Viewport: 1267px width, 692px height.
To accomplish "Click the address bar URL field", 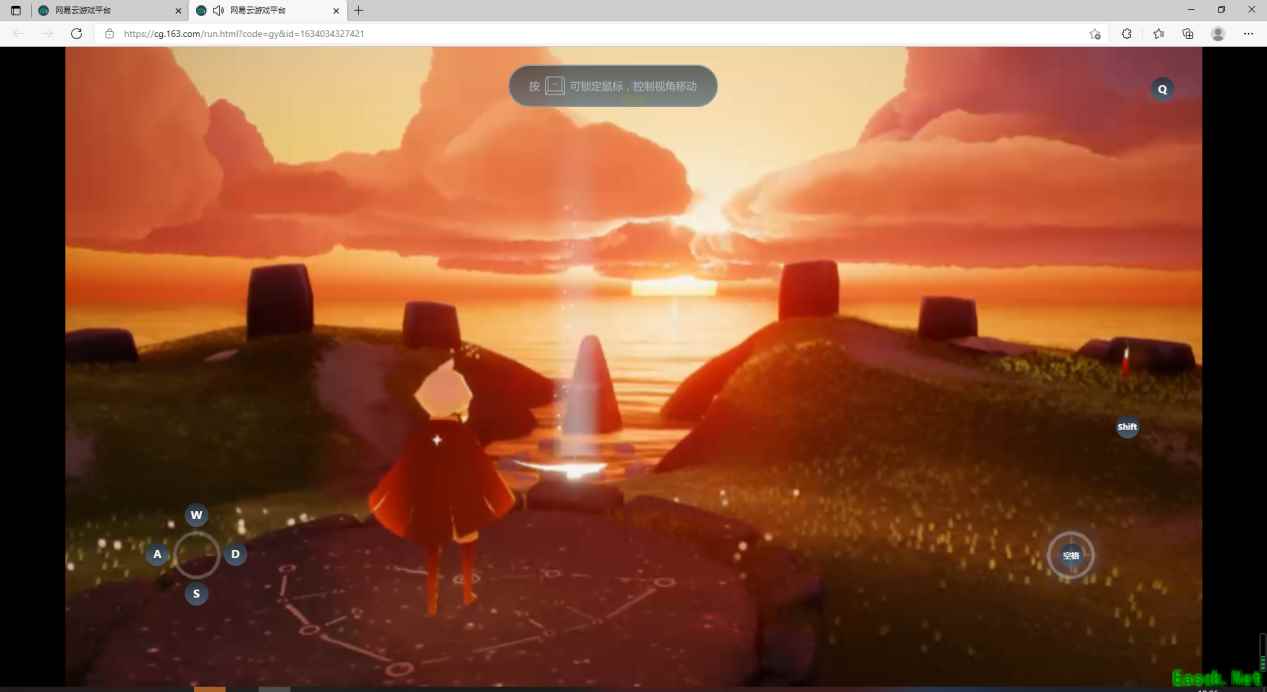I will [600, 33].
